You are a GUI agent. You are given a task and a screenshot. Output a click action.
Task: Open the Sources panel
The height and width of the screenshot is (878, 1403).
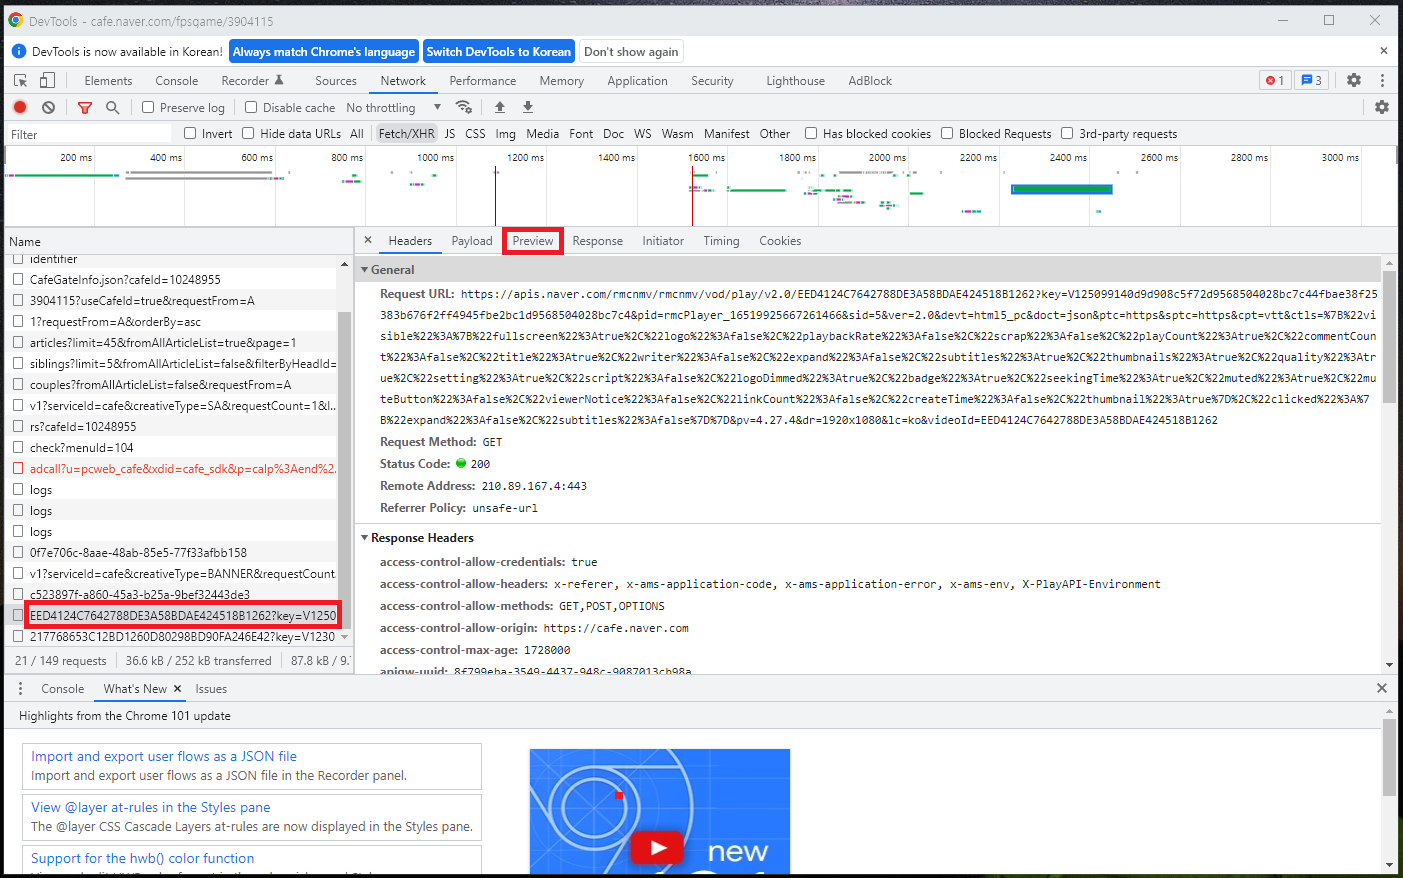point(336,81)
